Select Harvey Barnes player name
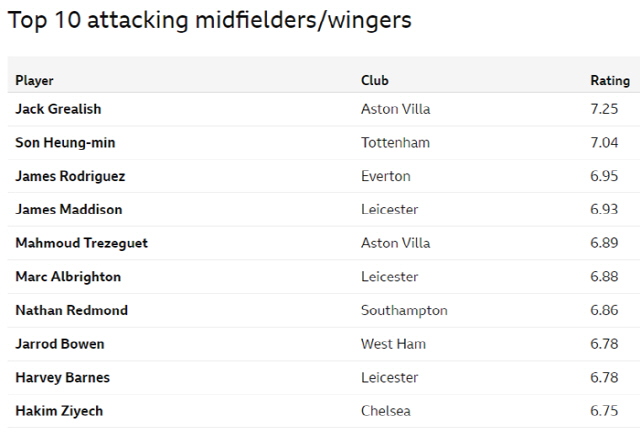Viewport: 640px width, 437px height. [63, 378]
